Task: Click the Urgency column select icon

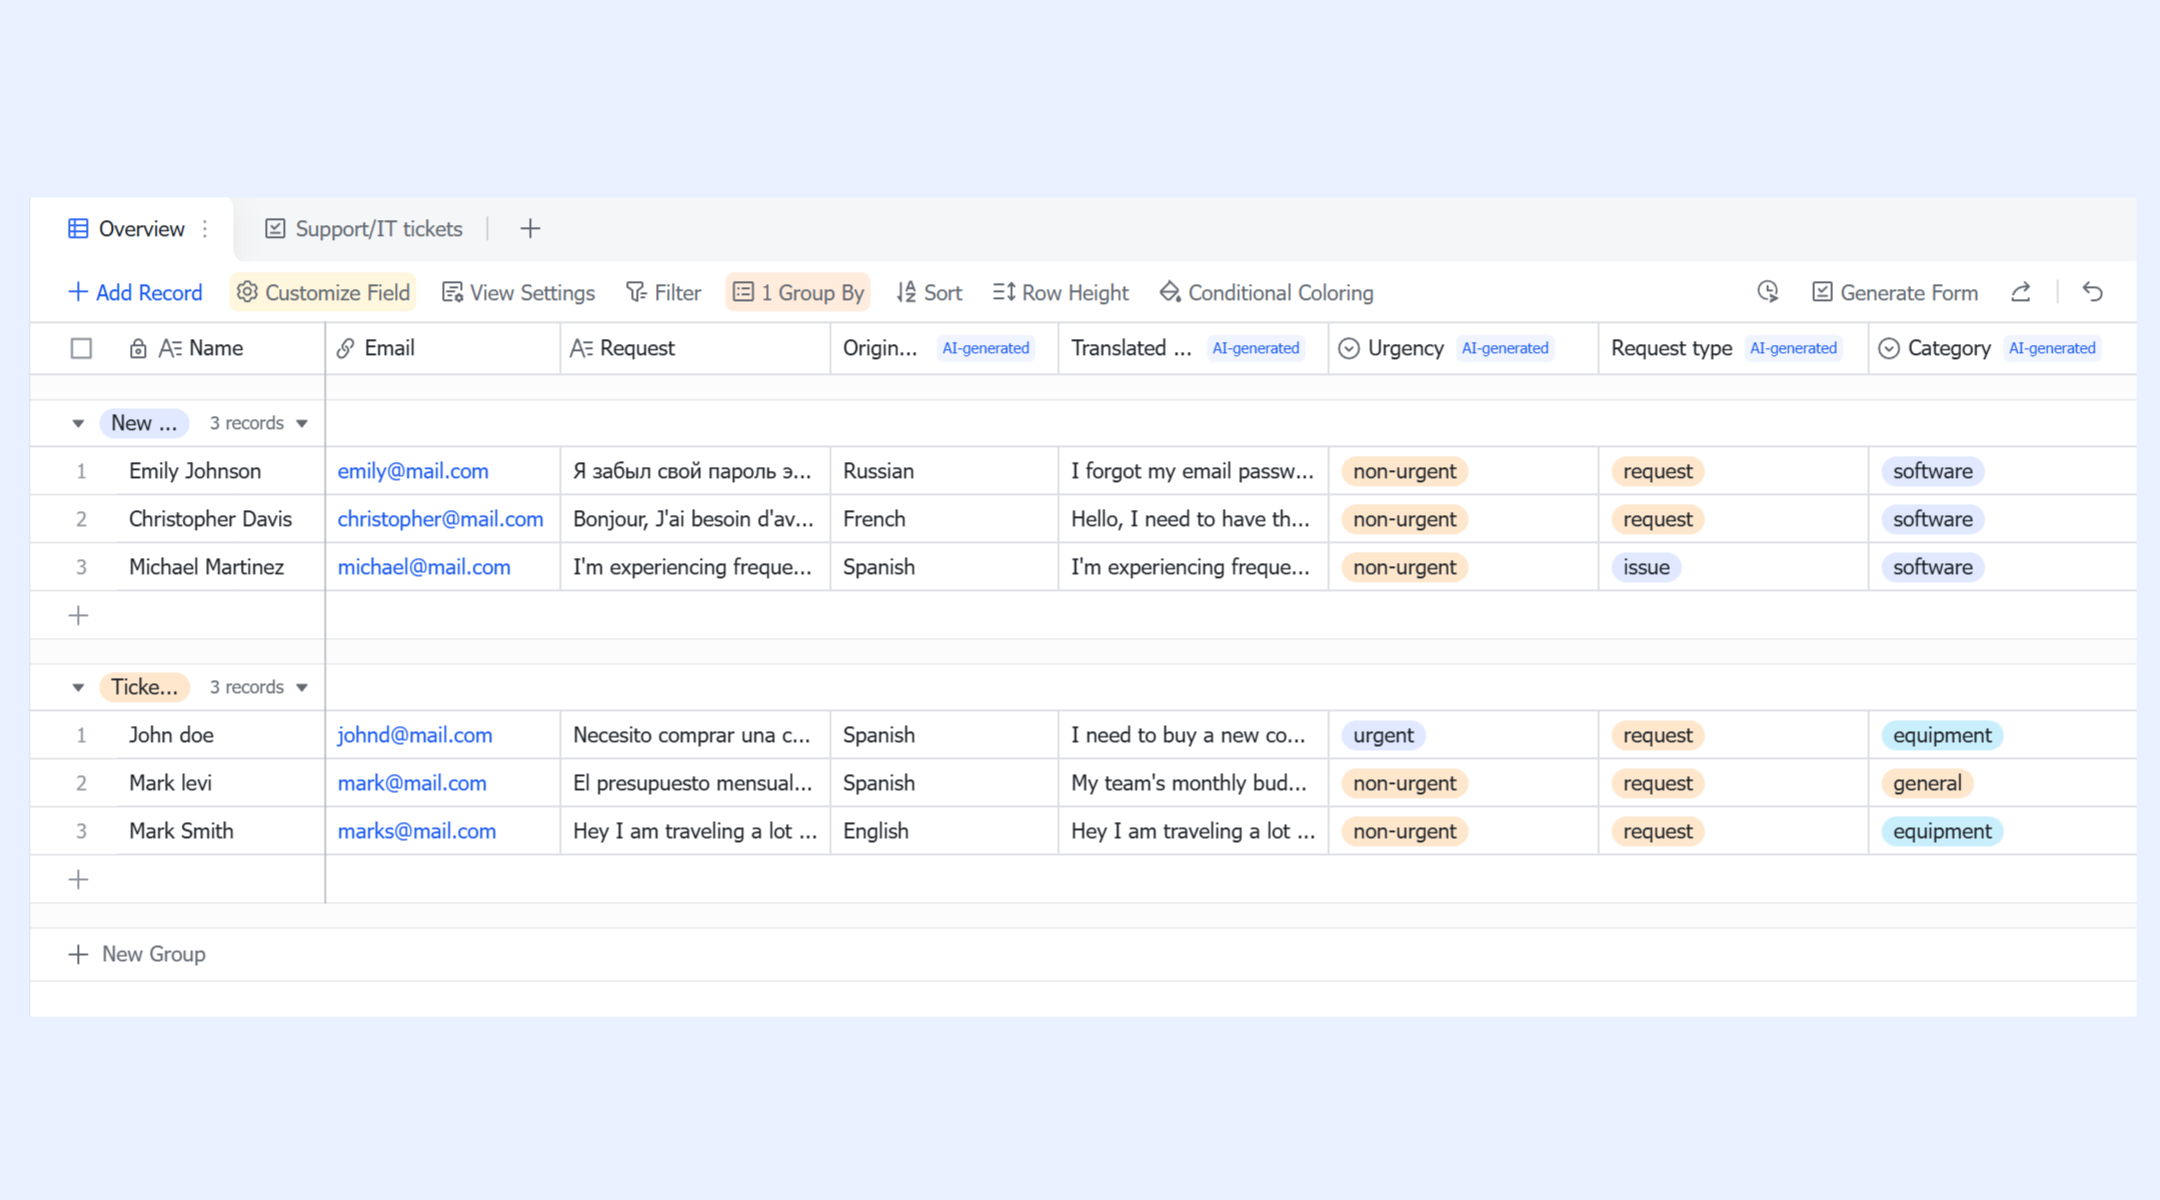Action: 1349,348
